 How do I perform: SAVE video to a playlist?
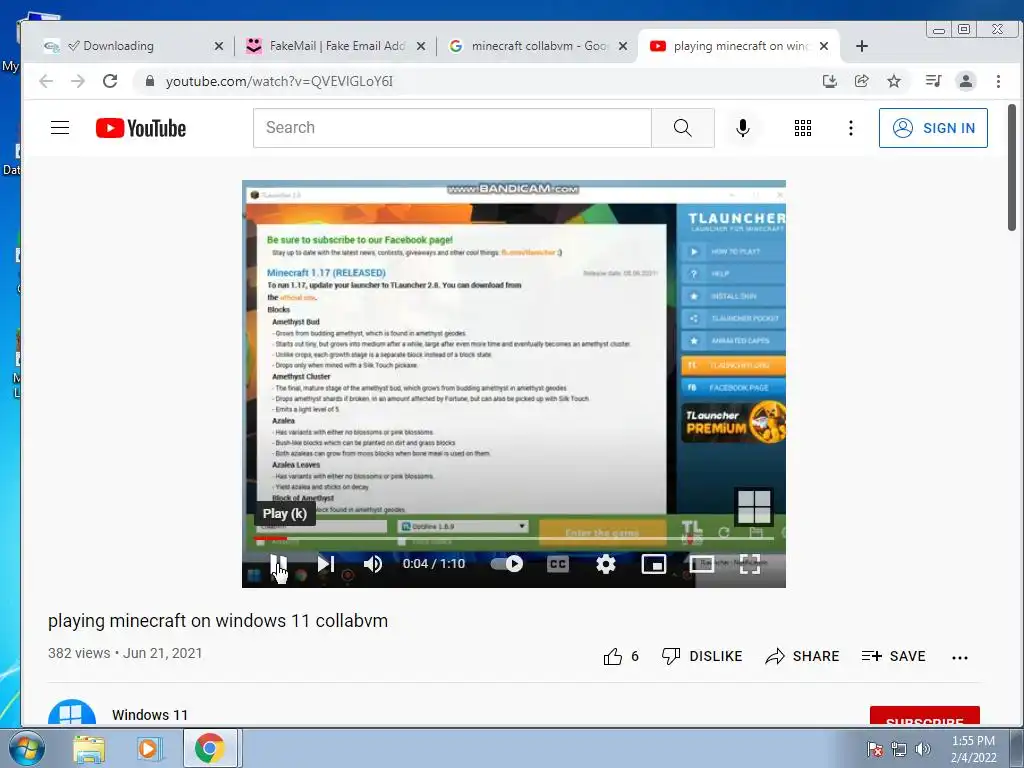pos(893,656)
